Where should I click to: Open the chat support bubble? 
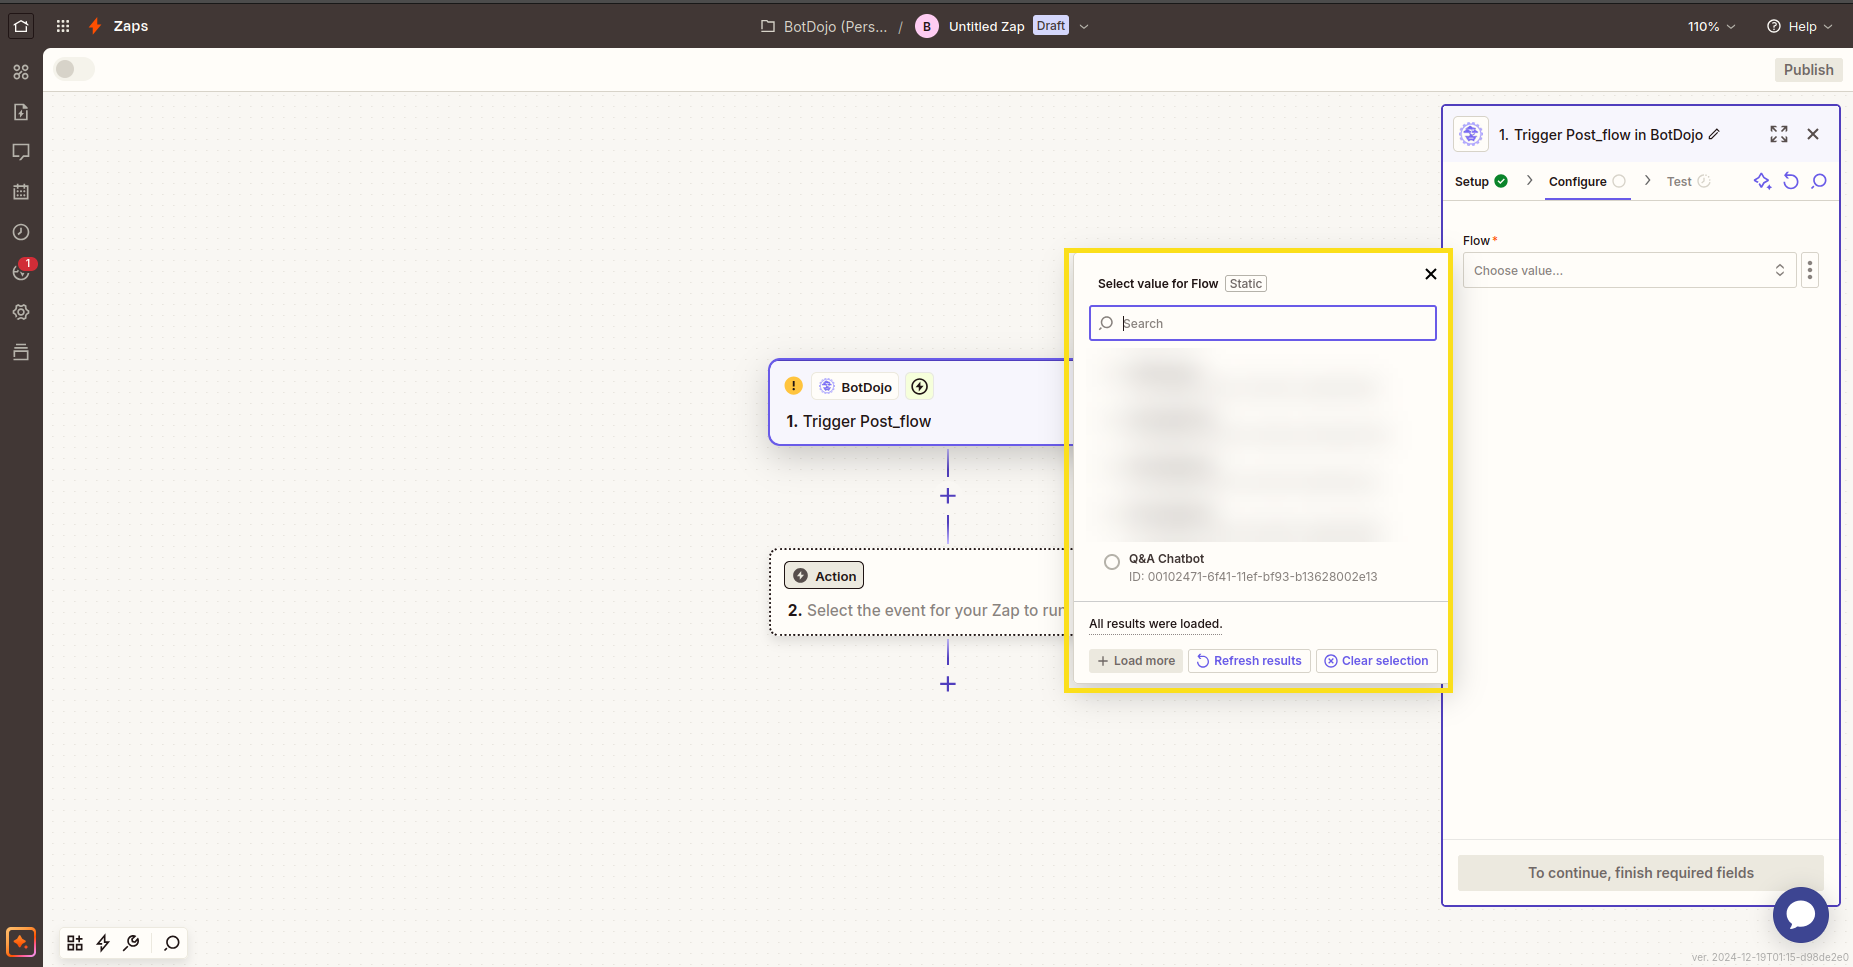tap(1801, 915)
